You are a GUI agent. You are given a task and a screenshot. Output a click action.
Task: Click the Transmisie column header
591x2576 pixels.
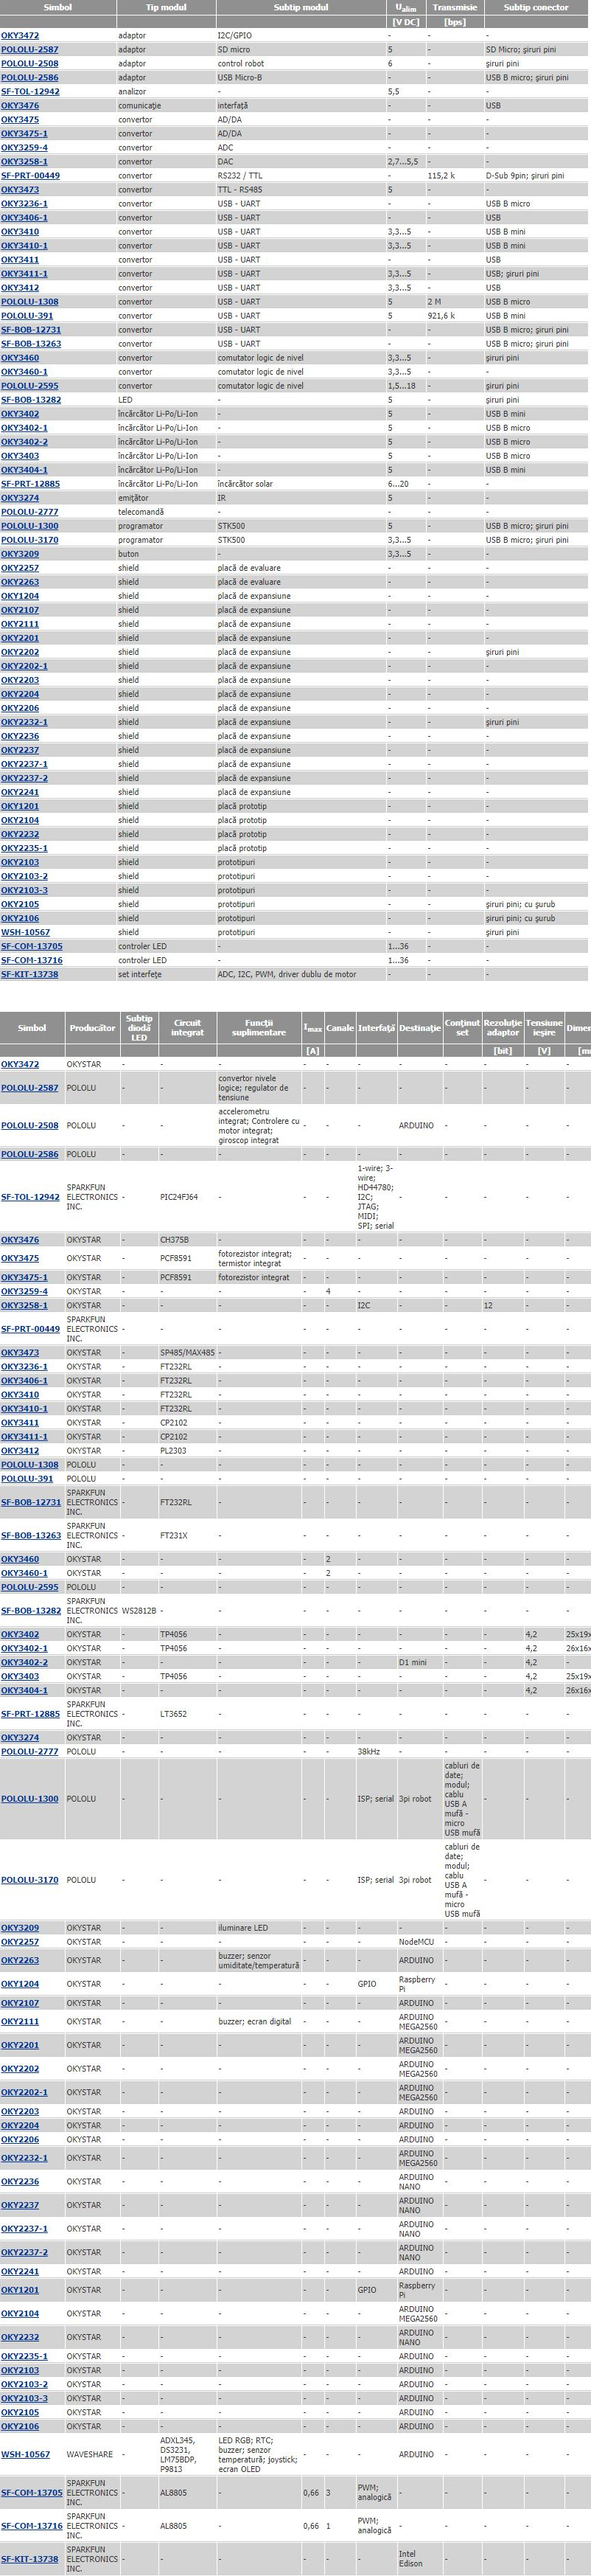click(x=455, y=7)
